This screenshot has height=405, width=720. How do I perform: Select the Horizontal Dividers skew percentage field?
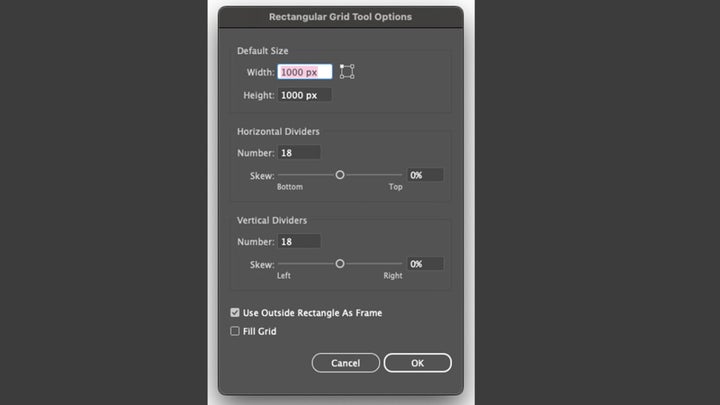pyautogui.click(x=425, y=174)
